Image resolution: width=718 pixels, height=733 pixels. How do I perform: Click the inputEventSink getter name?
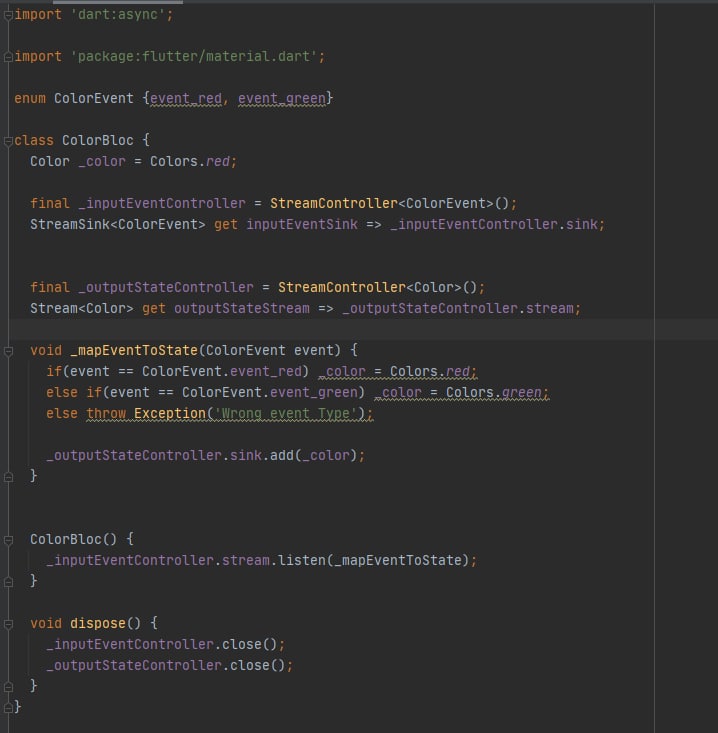pos(302,224)
